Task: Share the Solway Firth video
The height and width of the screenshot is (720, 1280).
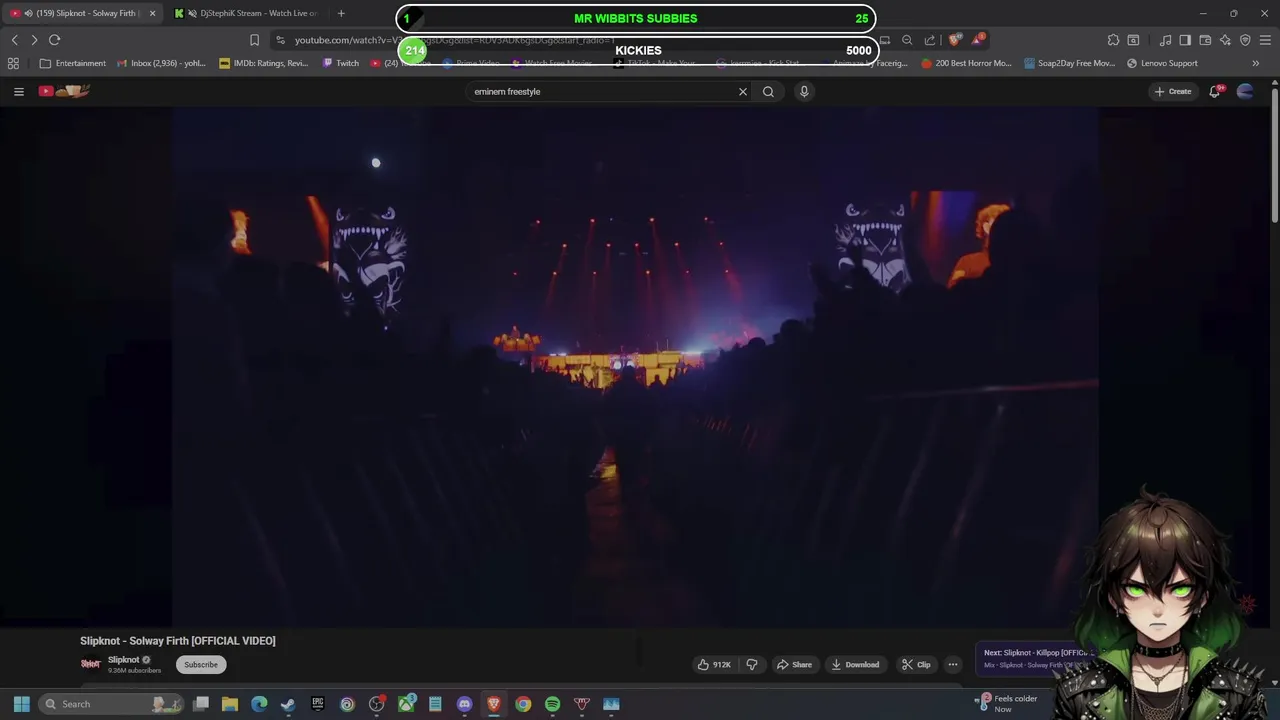Action: (794, 664)
